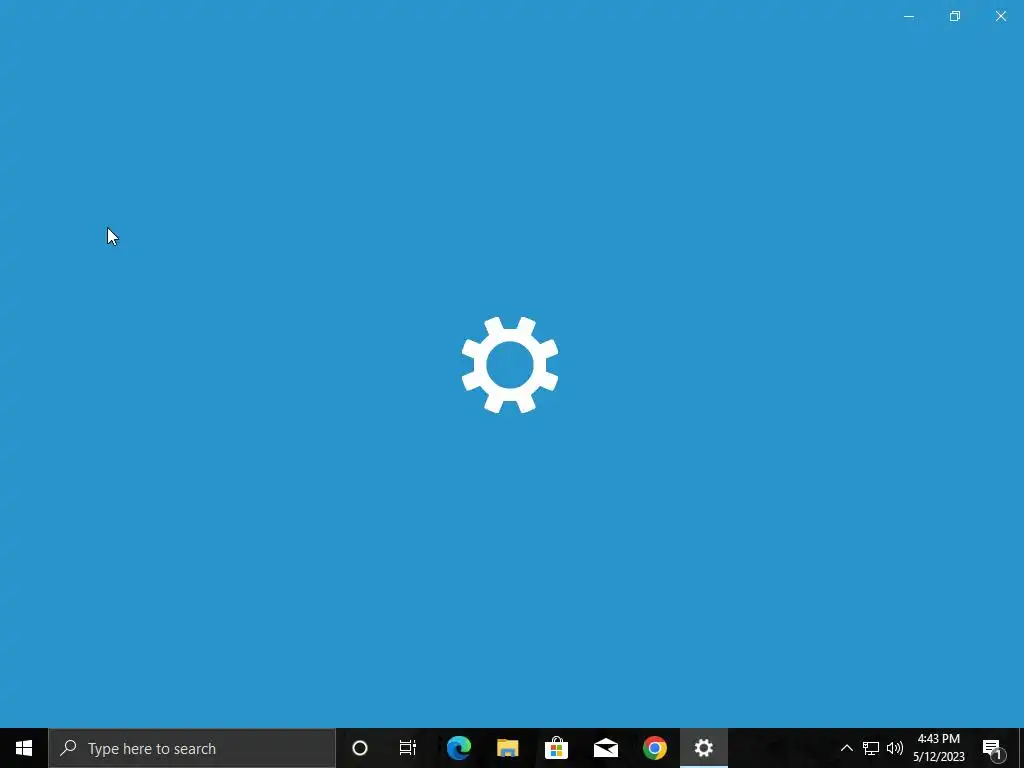Open the volume control
This screenshot has height=768, width=1024.
[895, 748]
